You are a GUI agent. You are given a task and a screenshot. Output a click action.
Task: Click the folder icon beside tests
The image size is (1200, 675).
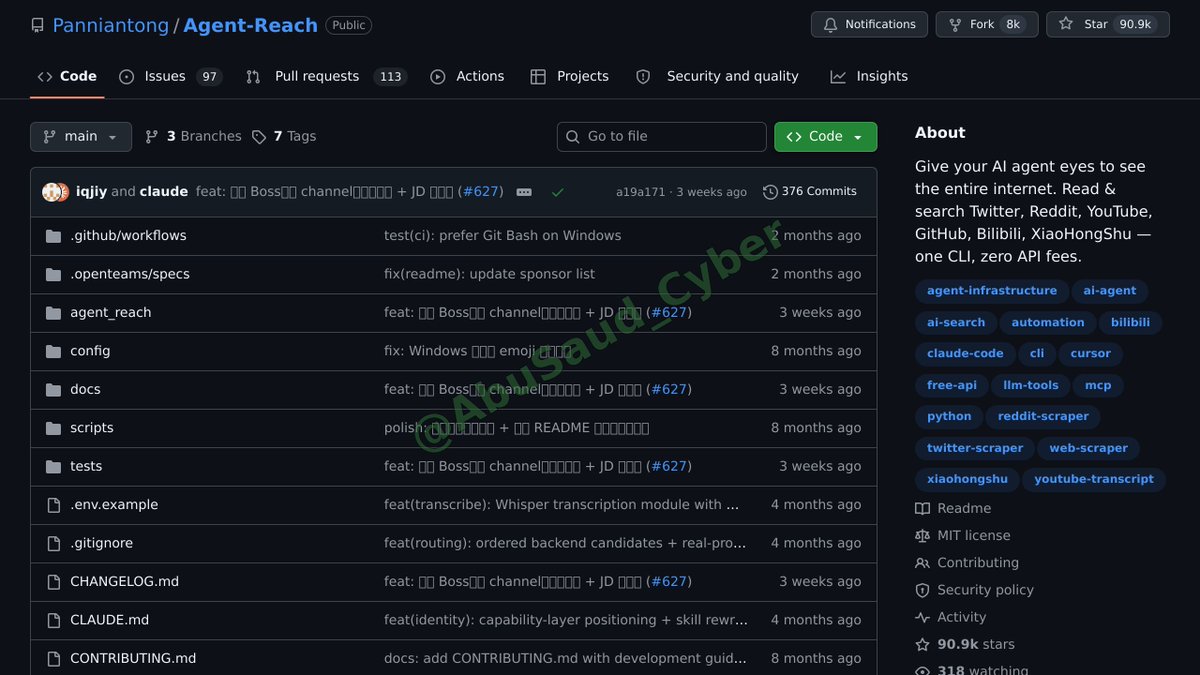(x=53, y=466)
